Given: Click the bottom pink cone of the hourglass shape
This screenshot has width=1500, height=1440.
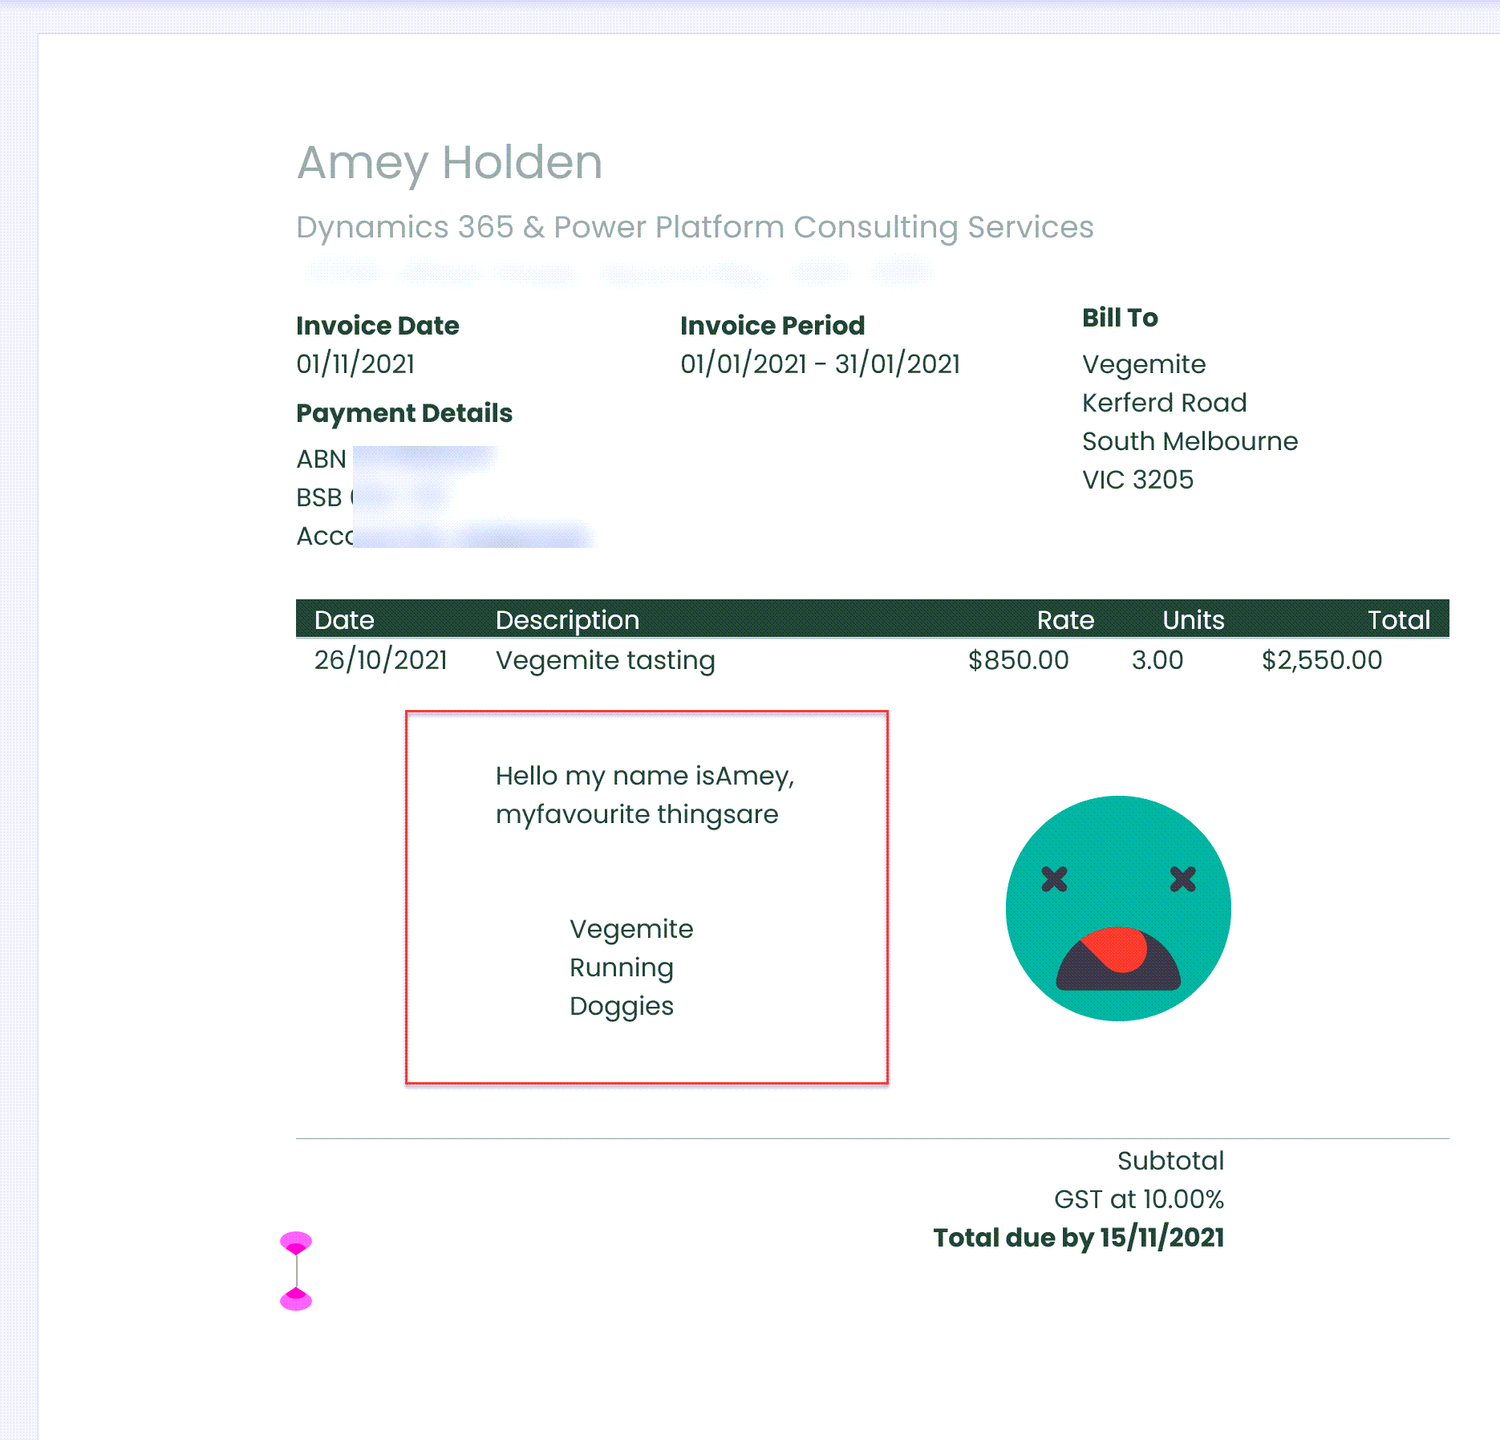Looking at the screenshot, I should coord(296,1300).
